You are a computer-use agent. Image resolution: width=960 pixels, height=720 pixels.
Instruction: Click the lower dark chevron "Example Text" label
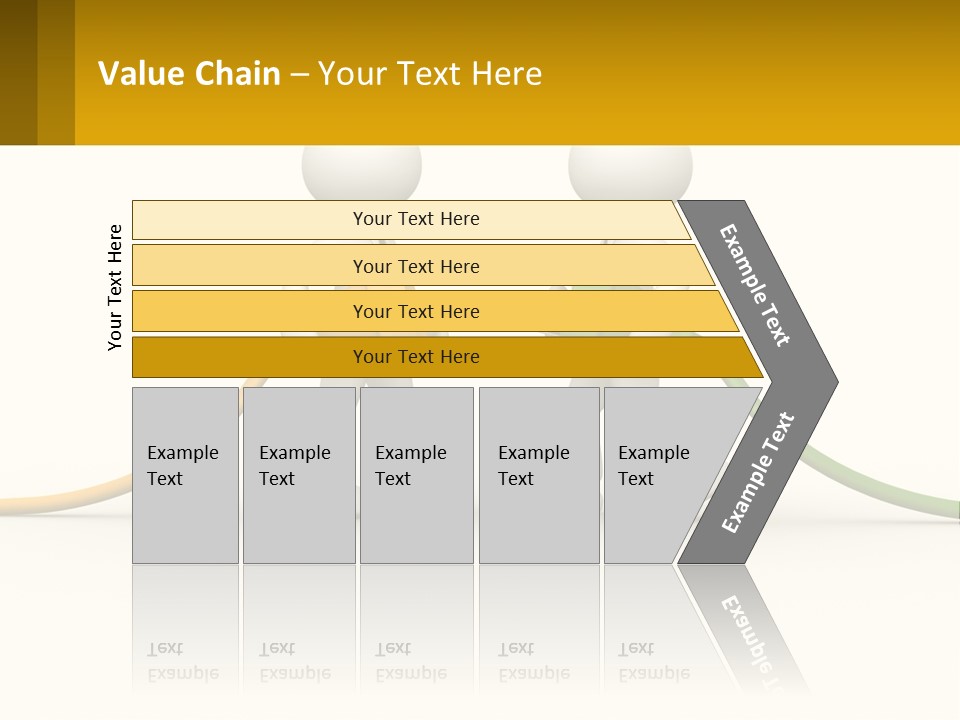point(758,472)
